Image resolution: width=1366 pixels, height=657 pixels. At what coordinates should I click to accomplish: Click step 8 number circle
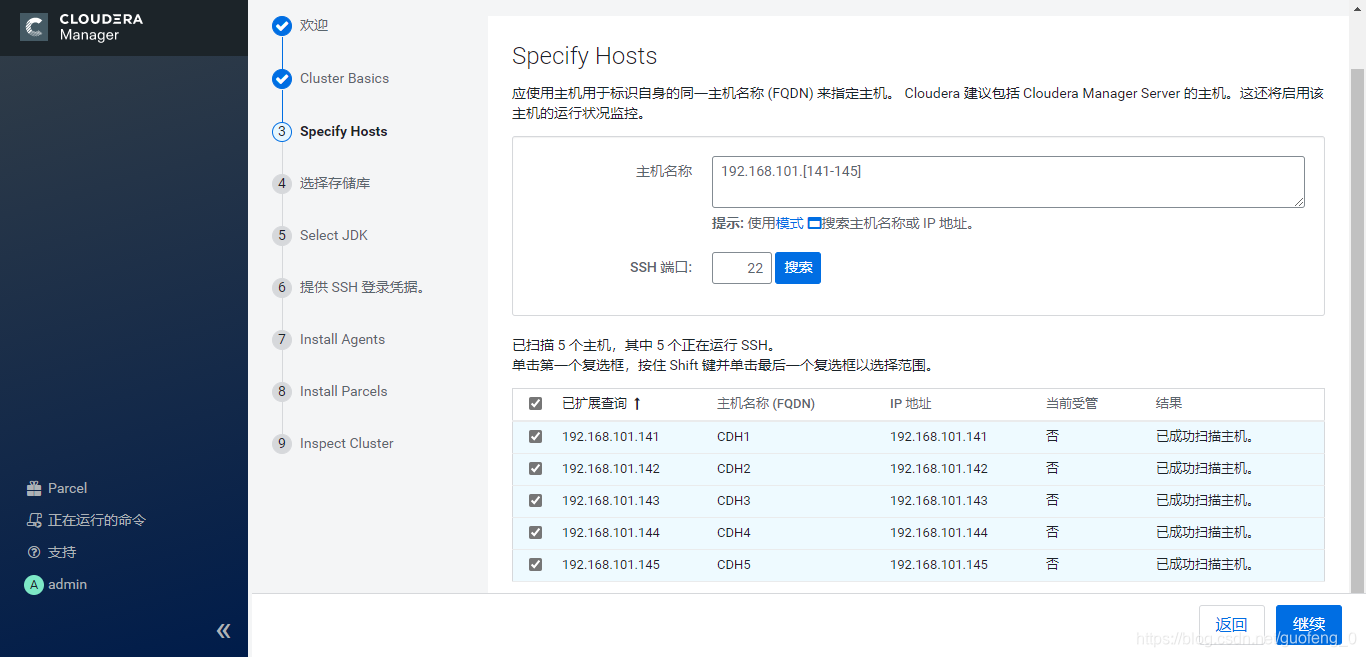coord(282,391)
